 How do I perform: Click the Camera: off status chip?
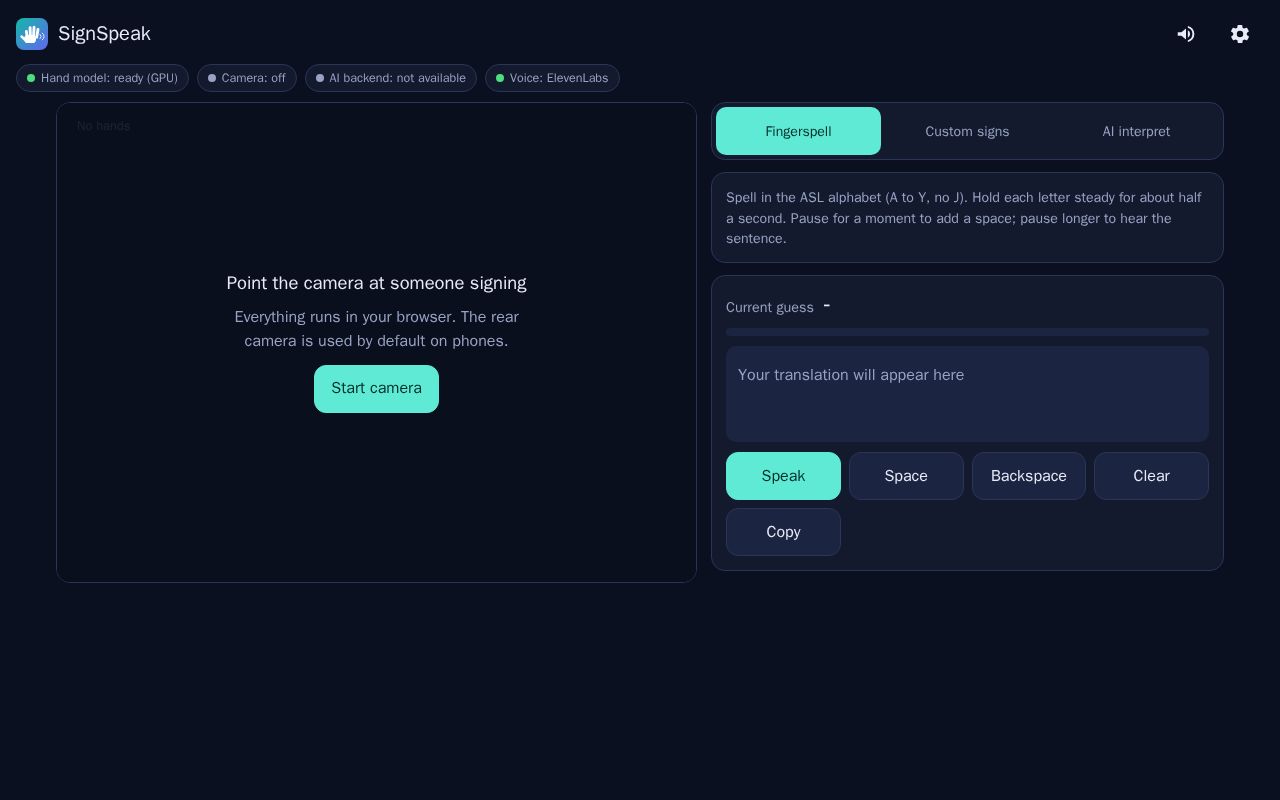coord(247,78)
